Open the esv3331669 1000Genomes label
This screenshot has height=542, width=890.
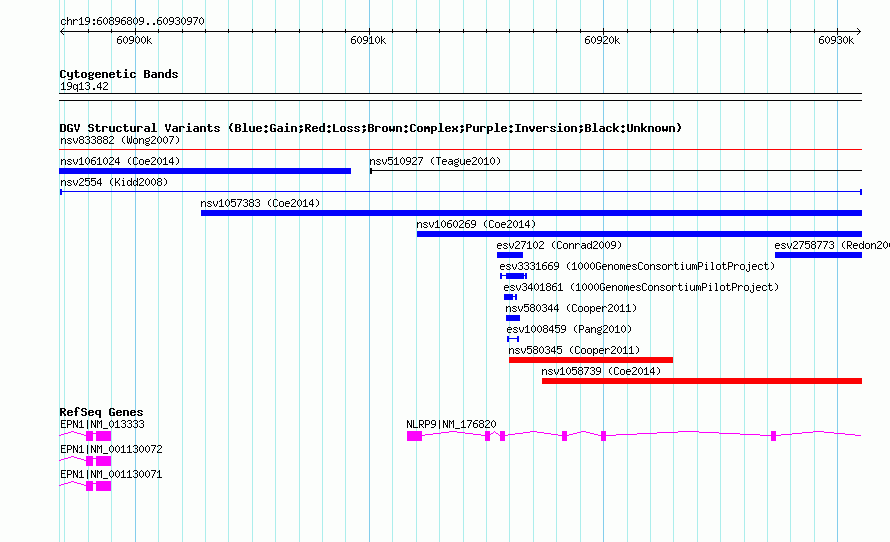pos(637,266)
